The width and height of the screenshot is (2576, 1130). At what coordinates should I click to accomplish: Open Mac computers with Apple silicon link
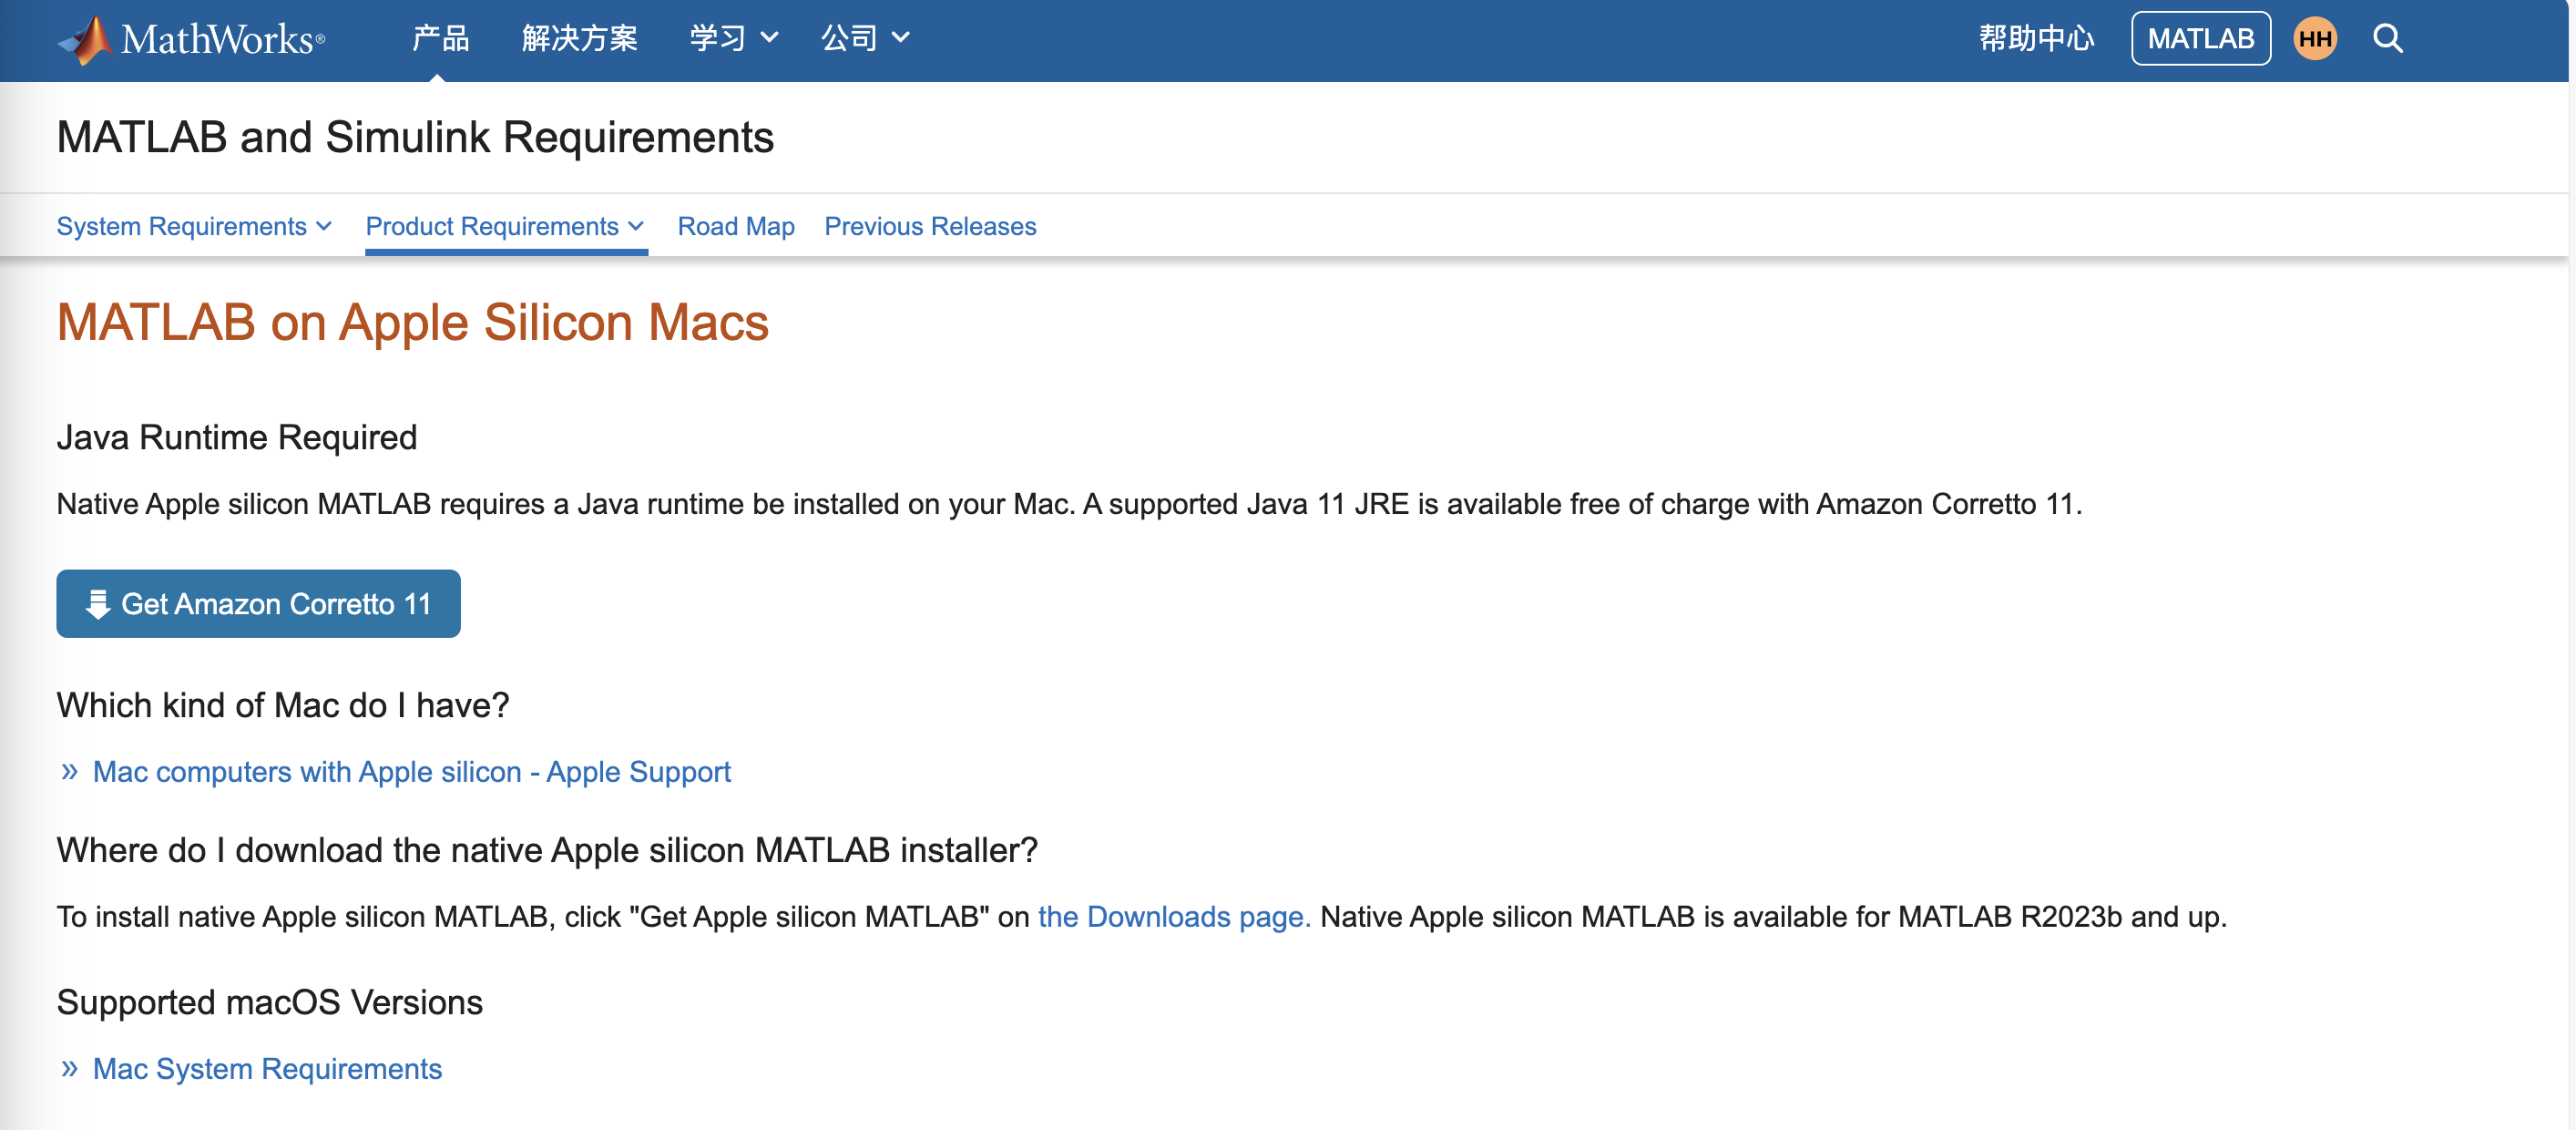(411, 771)
